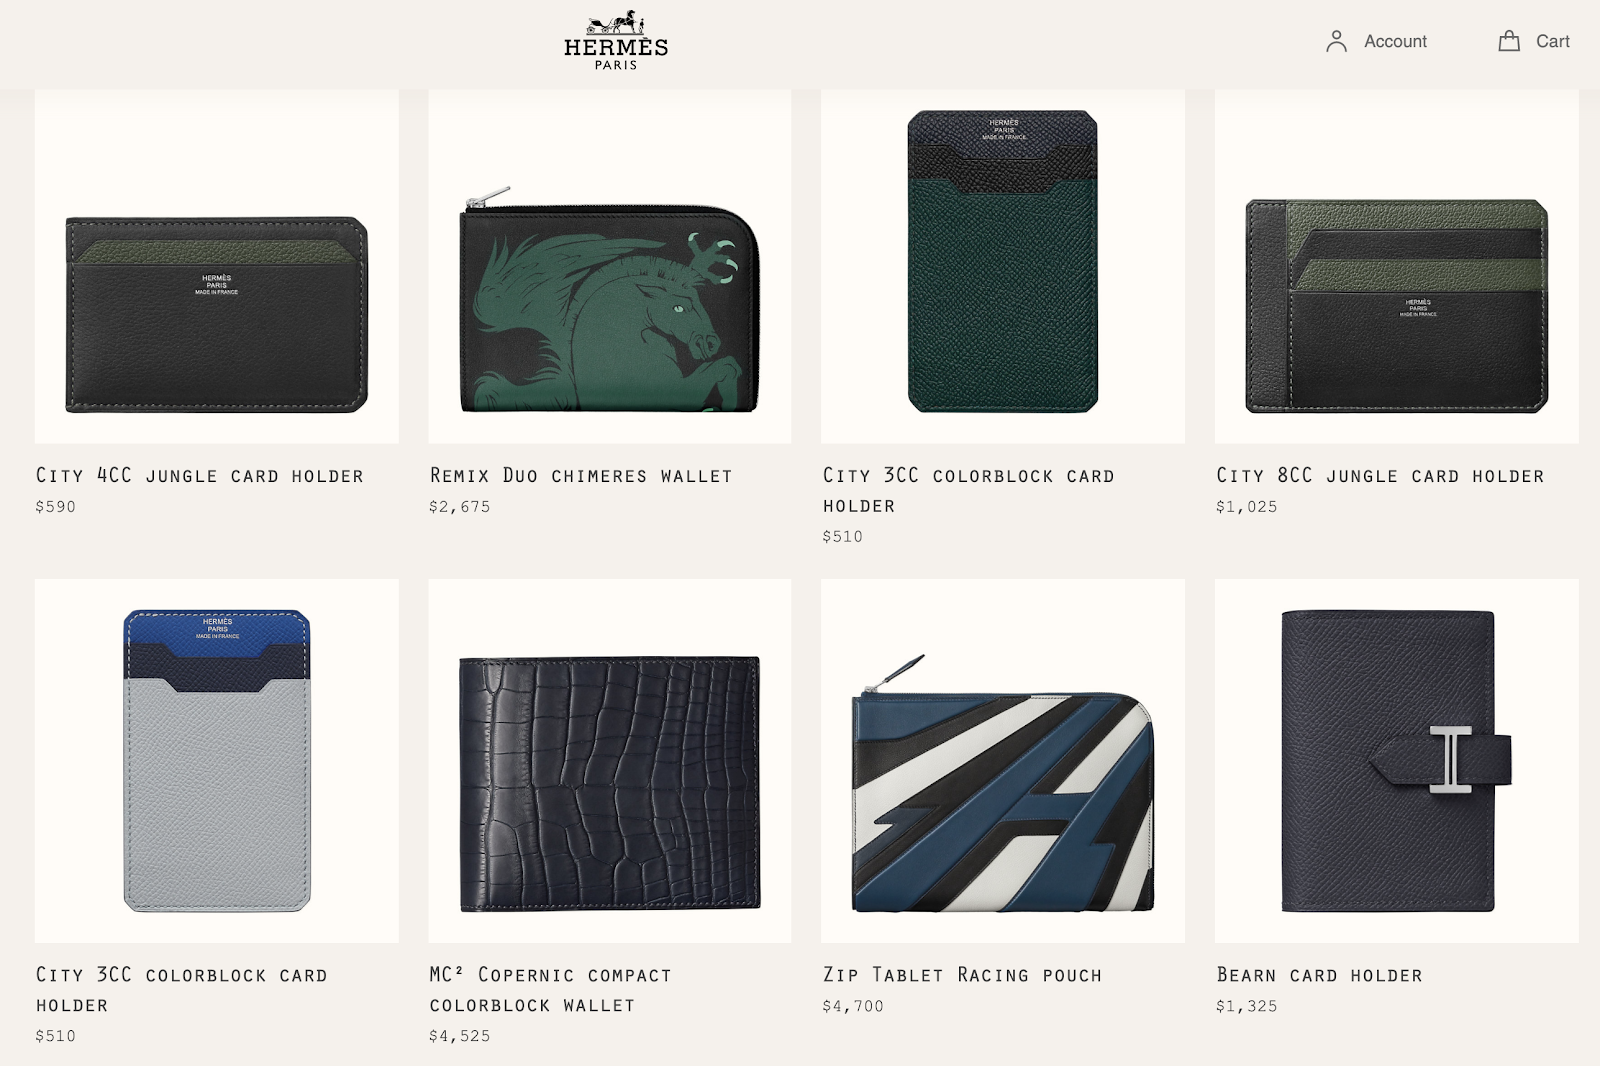Click the Hermès Paris logo
Screen dimensions: 1600x1066
click(x=616, y=40)
